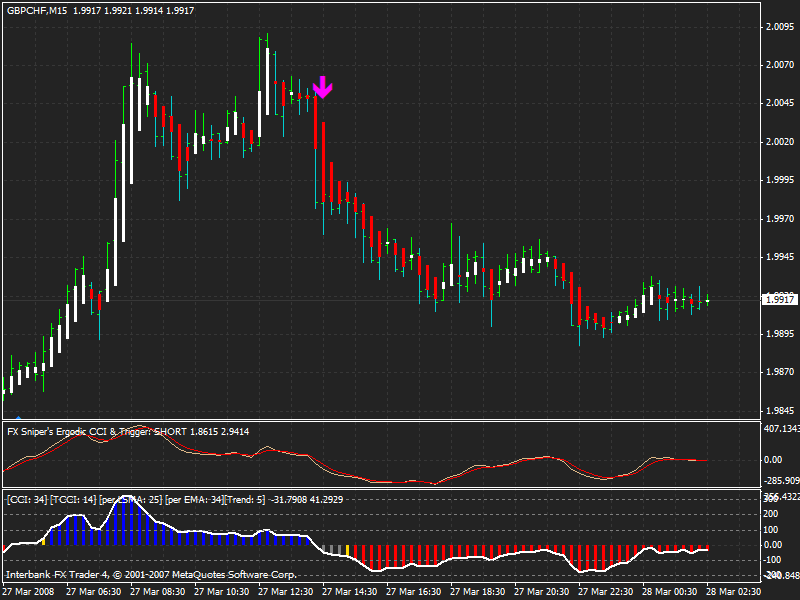The image size is (800, 600).
Task: Click the blue triangle marker at chart bottom
Action: pyautogui.click(x=18, y=417)
